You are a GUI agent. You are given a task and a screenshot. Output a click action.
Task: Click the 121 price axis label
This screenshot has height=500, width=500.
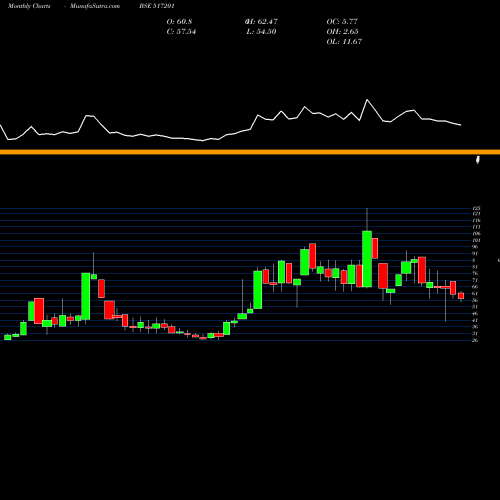pyautogui.click(x=476, y=214)
